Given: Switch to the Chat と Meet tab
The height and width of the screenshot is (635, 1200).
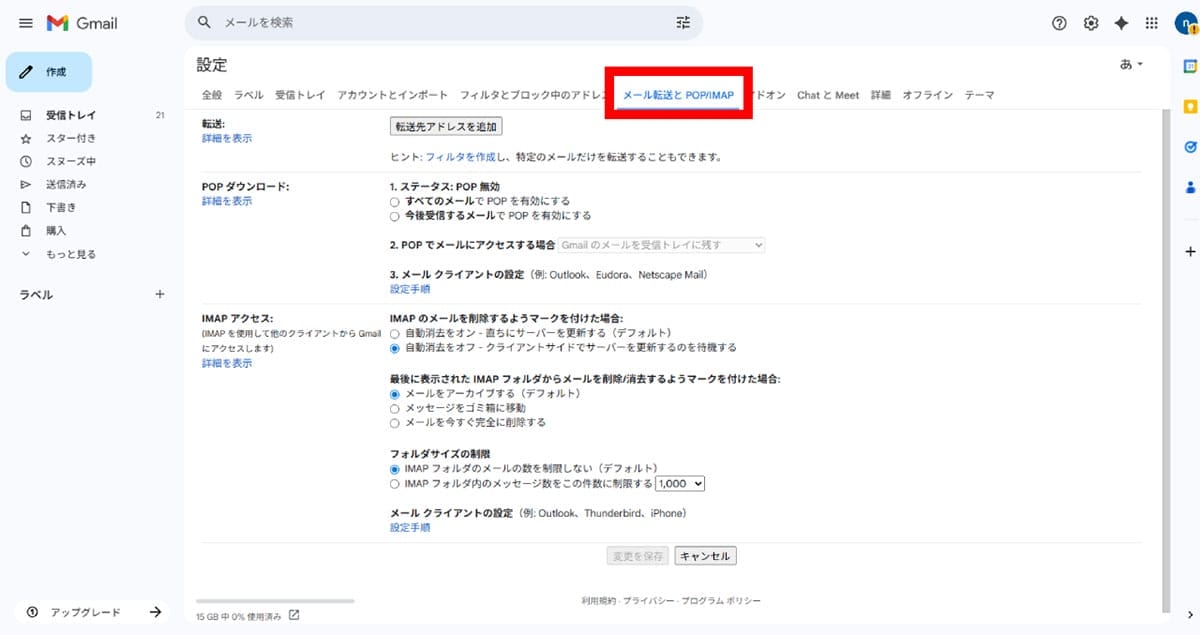Looking at the screenshot, I should [827, 95].
